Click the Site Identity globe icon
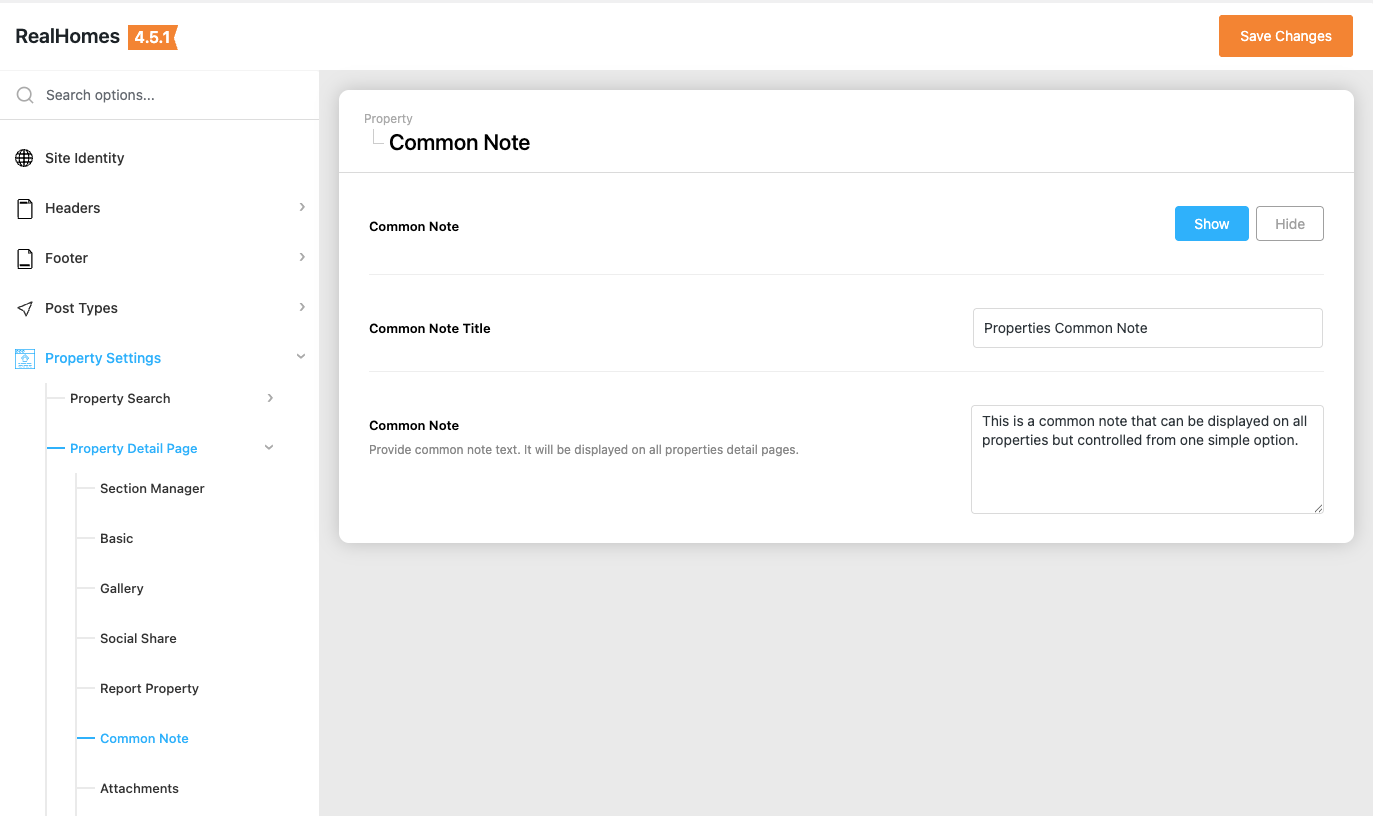The width and height of the screenshot is (1373, 816). click(x=25, y=158)
